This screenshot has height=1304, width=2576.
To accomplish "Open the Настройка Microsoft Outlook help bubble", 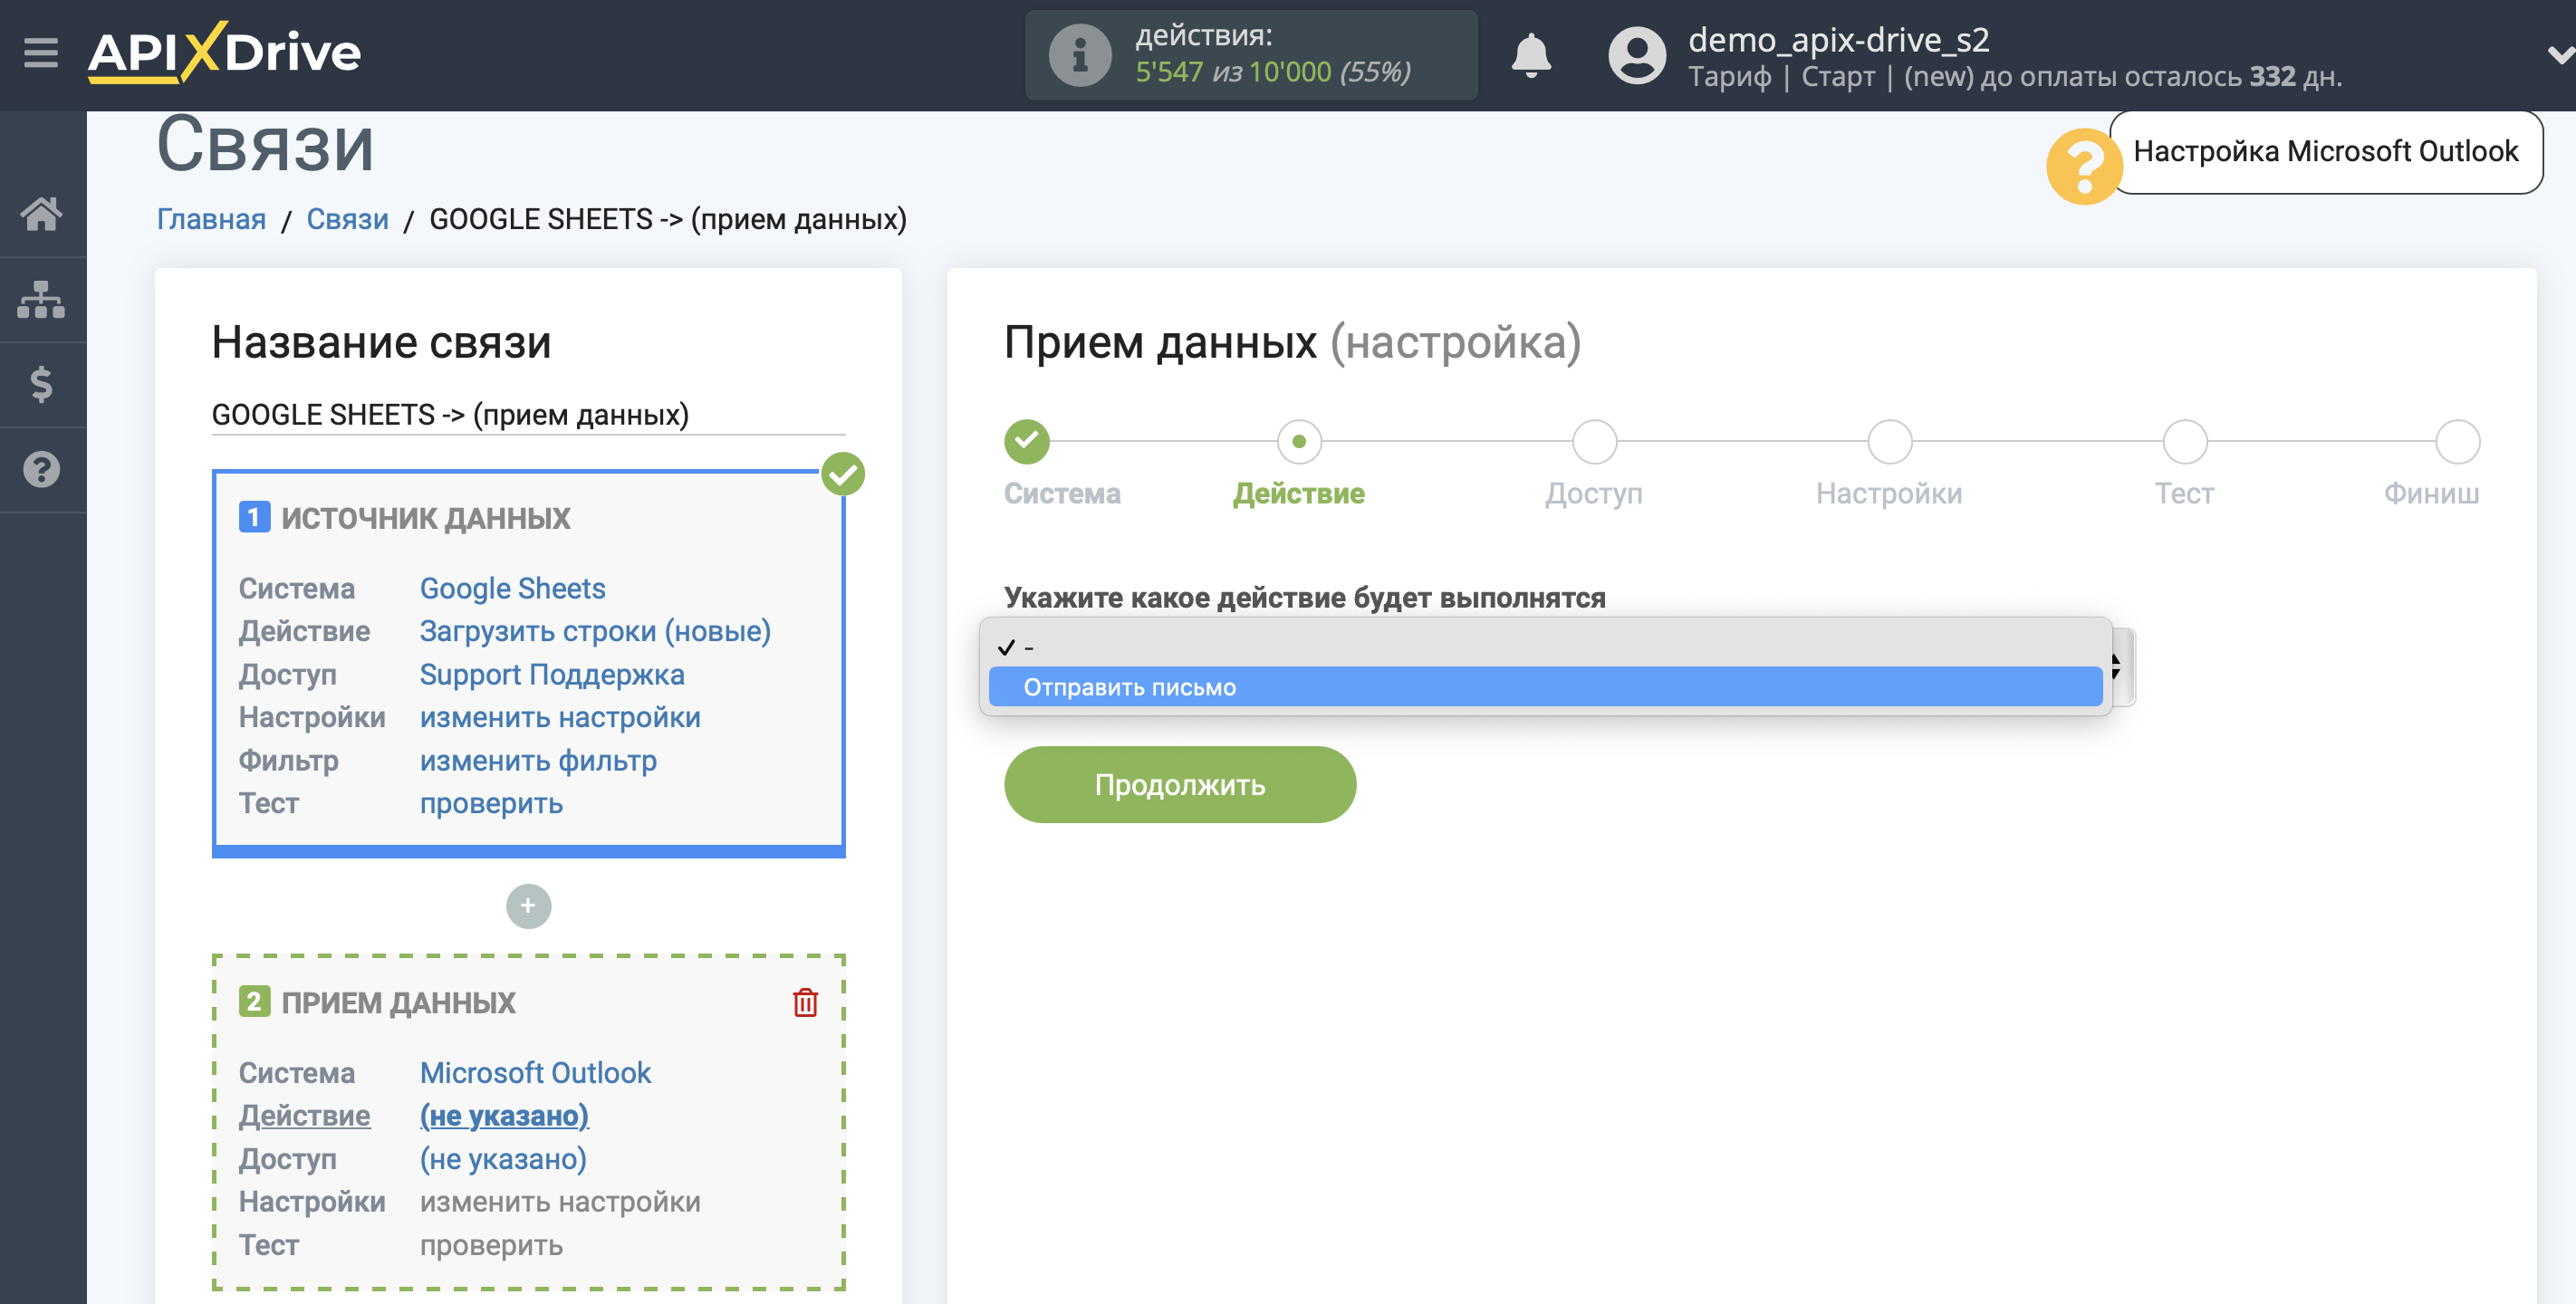I will coord(2325,151).
